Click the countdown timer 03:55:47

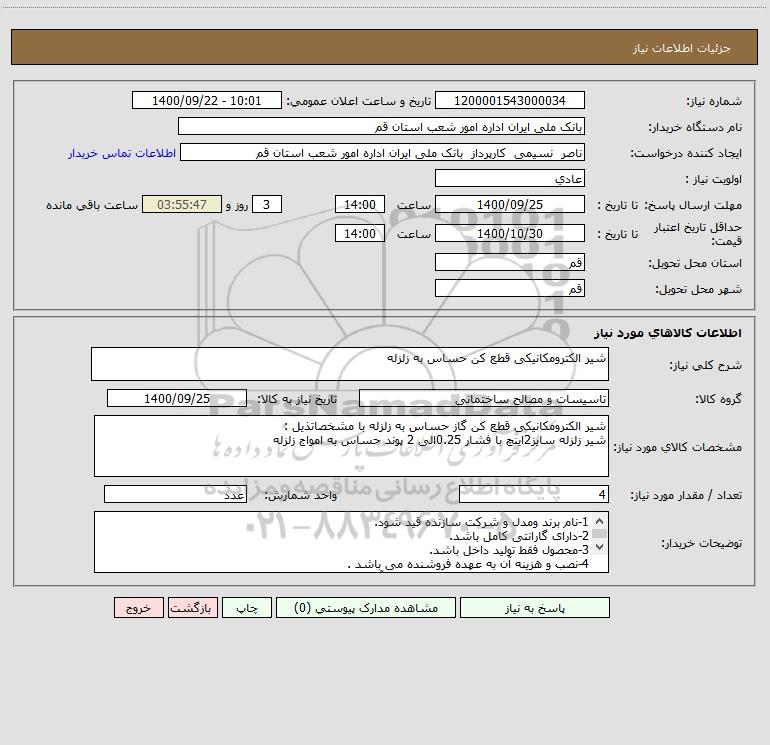pos(182,204)
